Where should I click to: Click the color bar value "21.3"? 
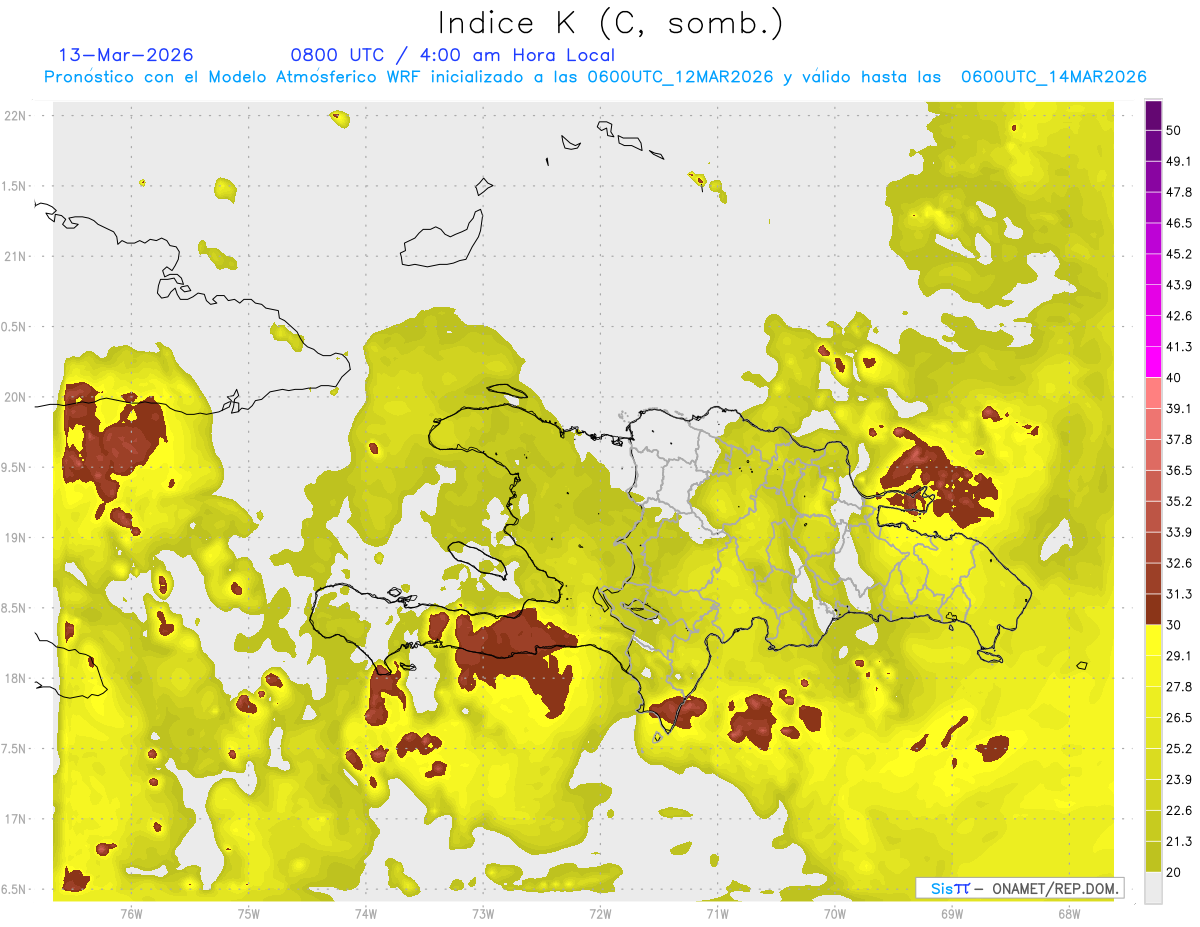point(1179,842)
